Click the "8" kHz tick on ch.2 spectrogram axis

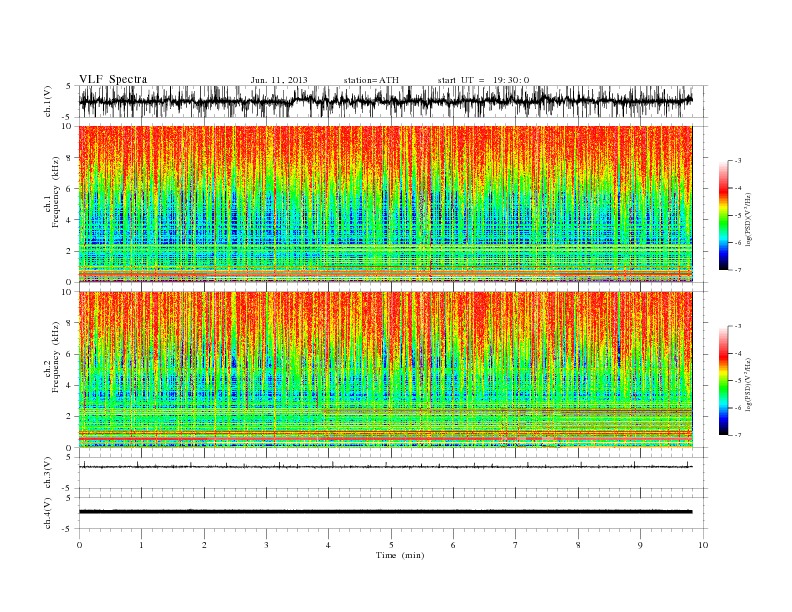coord(70,323)
